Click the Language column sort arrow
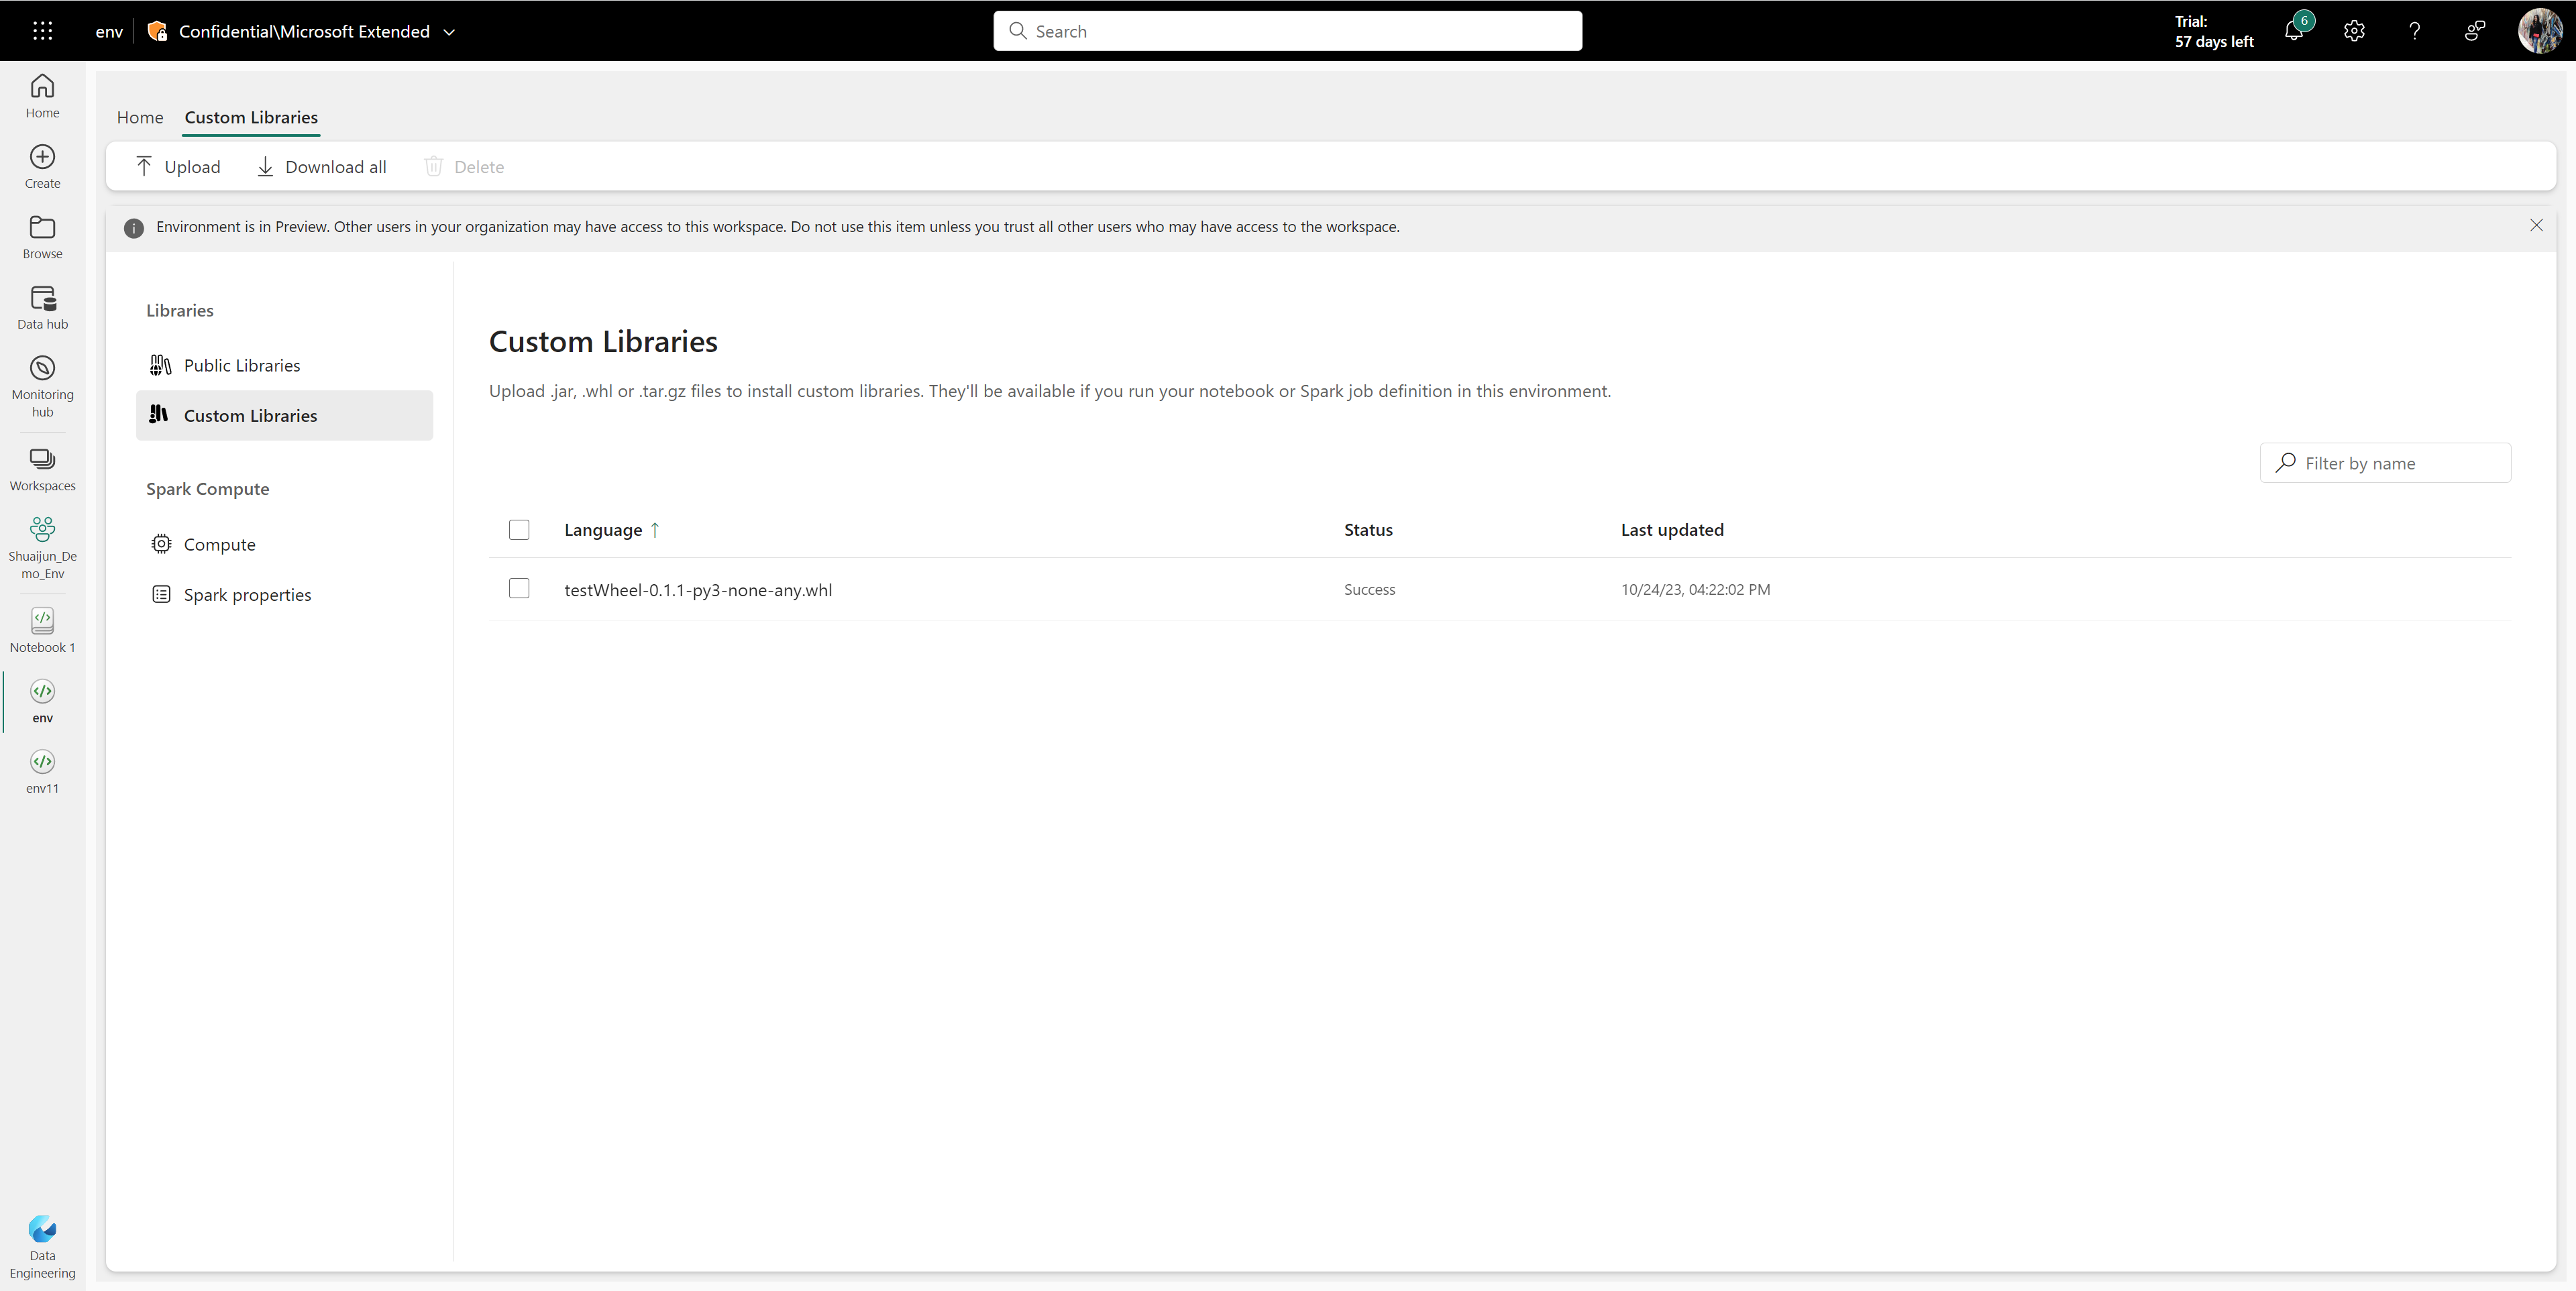 tap(657, 528)
